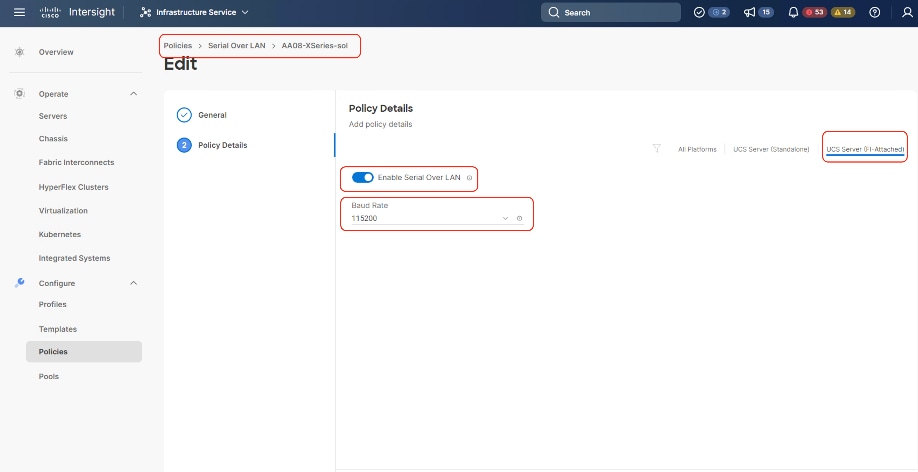Click the platform filter funnel icon
This screenshot has width=918, height=472.
tap(657, 149)
